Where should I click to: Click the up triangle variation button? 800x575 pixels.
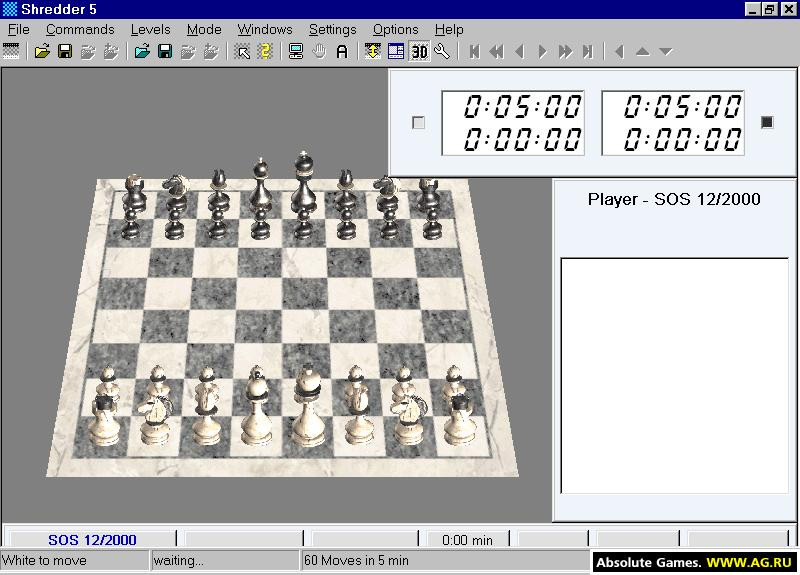[643, 52]
